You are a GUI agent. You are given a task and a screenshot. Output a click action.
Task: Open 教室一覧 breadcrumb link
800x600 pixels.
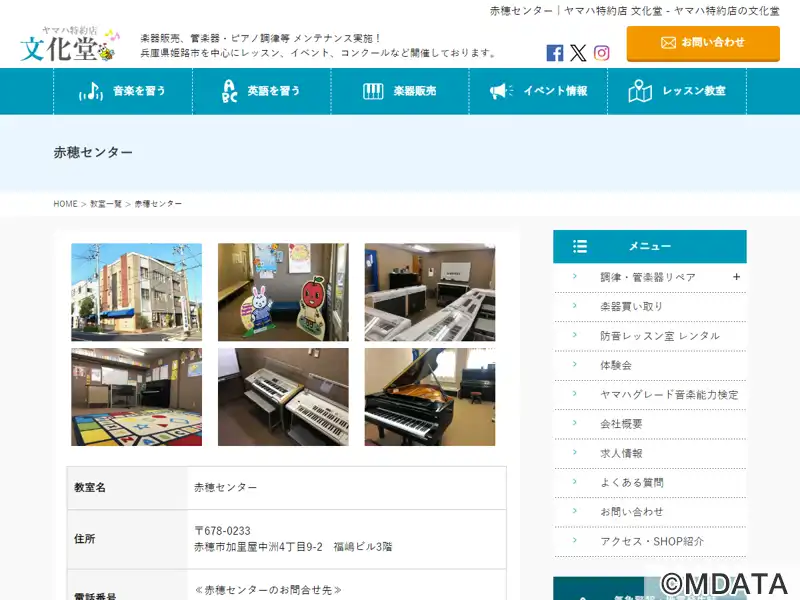point(106,204)
